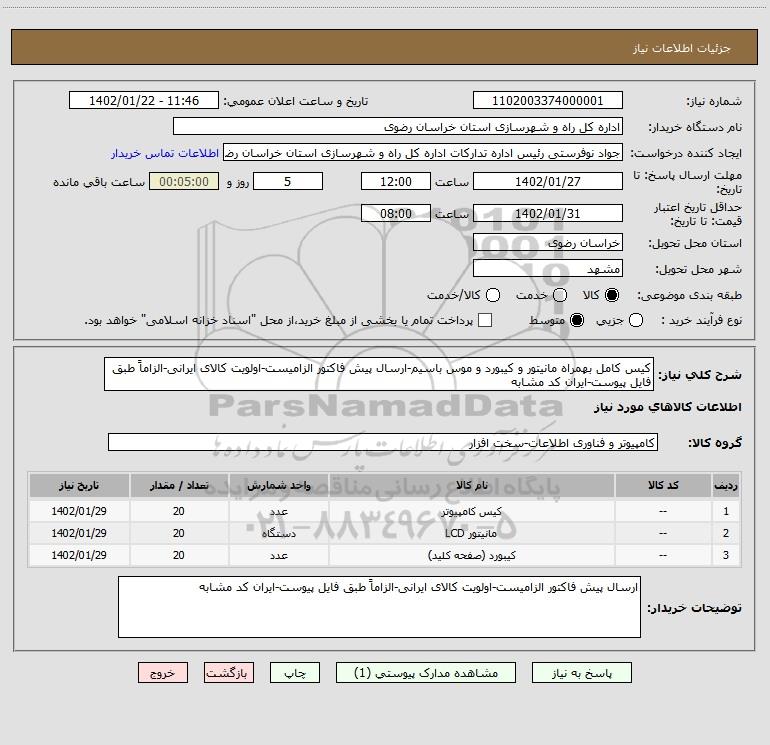The image size is (770, 745).
Task: Click buyer organization name field
Action: tap(398, 127)
